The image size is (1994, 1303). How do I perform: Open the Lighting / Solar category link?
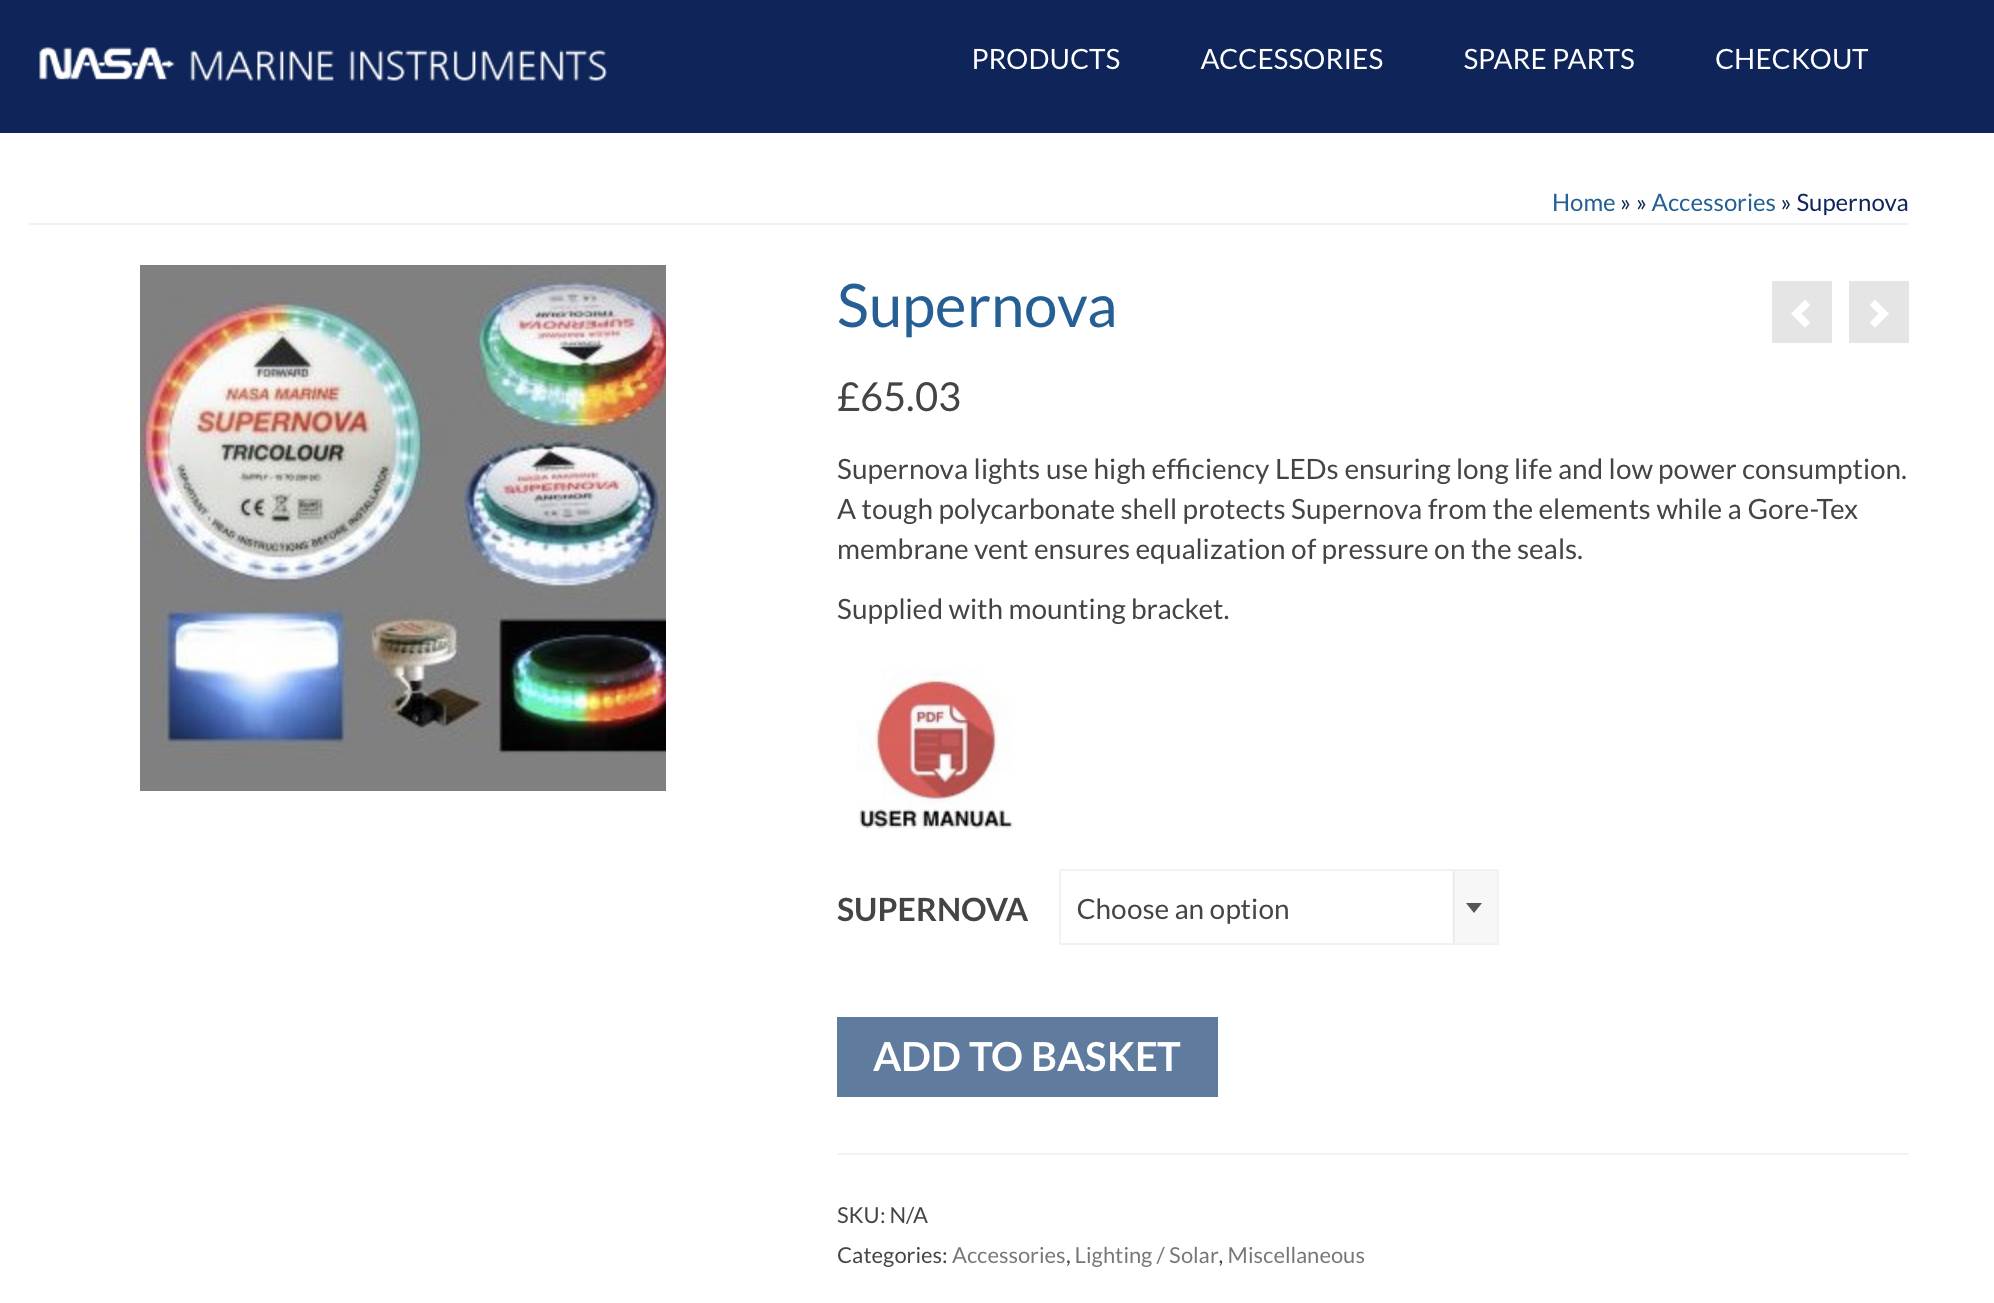(1146, 1255)
